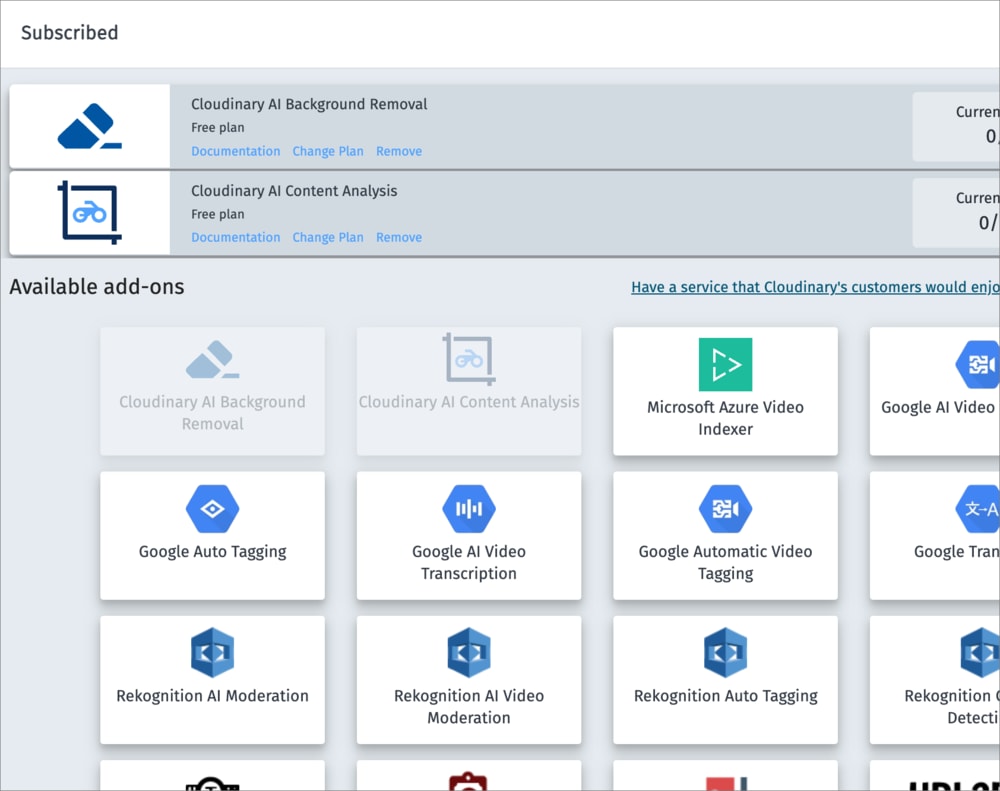The width and height of the screenshot is (1000, 791).
Task: Open Documentation for Cloudinary AI Content Analysis
Action: (x=235, y=237)
